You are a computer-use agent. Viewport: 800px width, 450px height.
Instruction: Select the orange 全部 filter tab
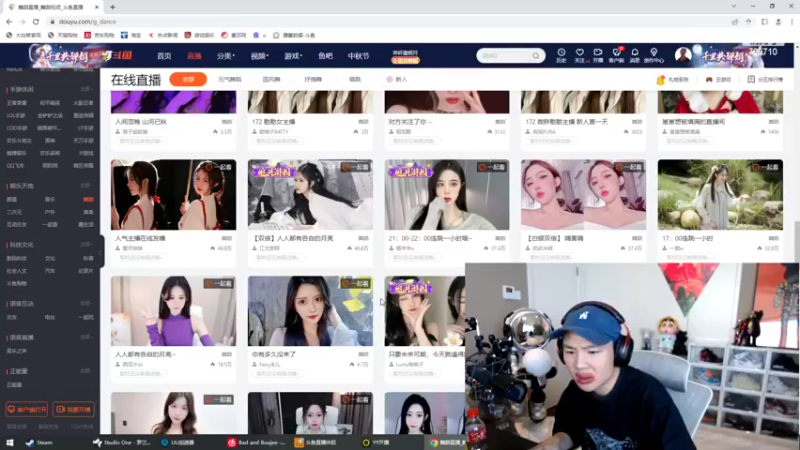pos(188,80)
